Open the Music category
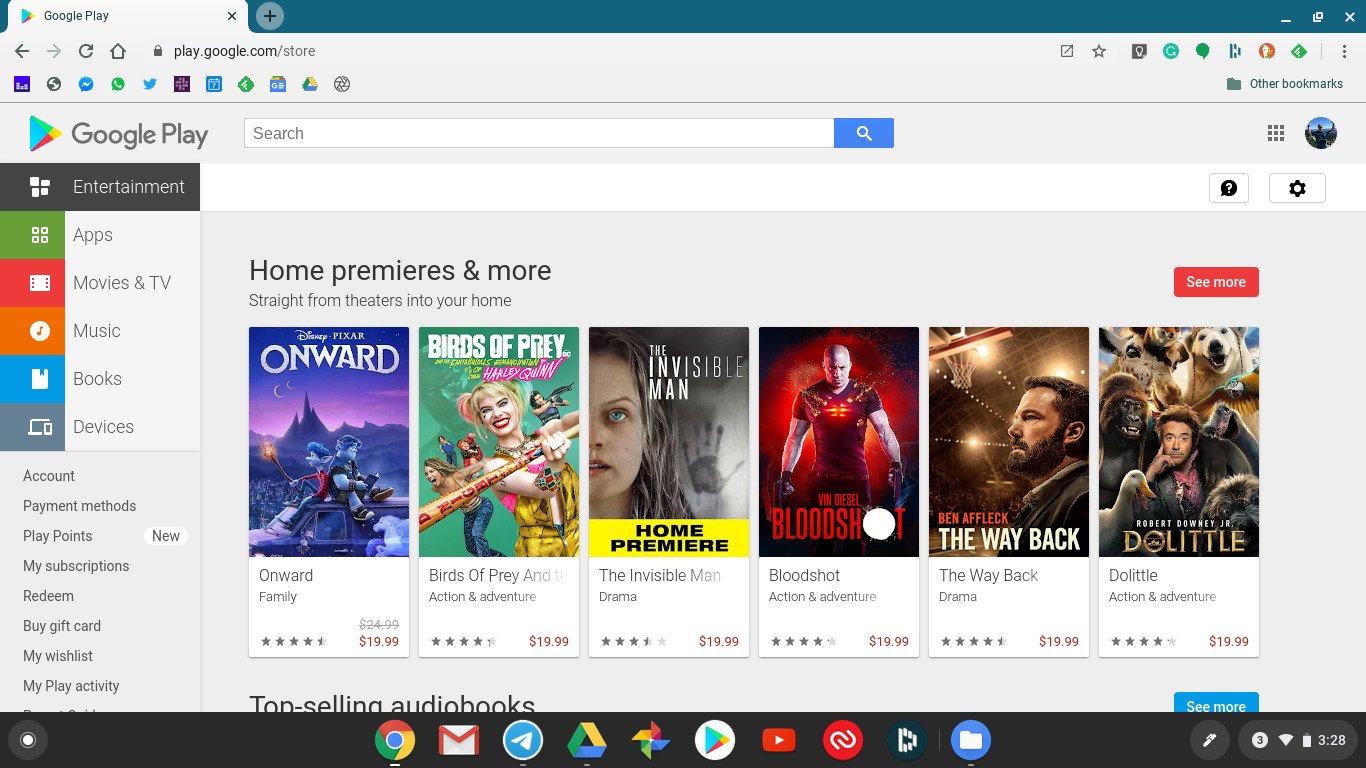This screenshot has height=768, width=1366. [x=100, y=331]
